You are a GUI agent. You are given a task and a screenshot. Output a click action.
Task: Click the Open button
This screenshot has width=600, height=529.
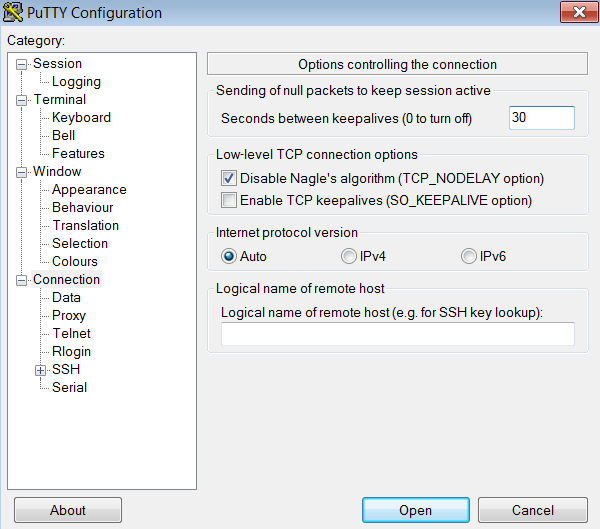click(x=416, y=510)
